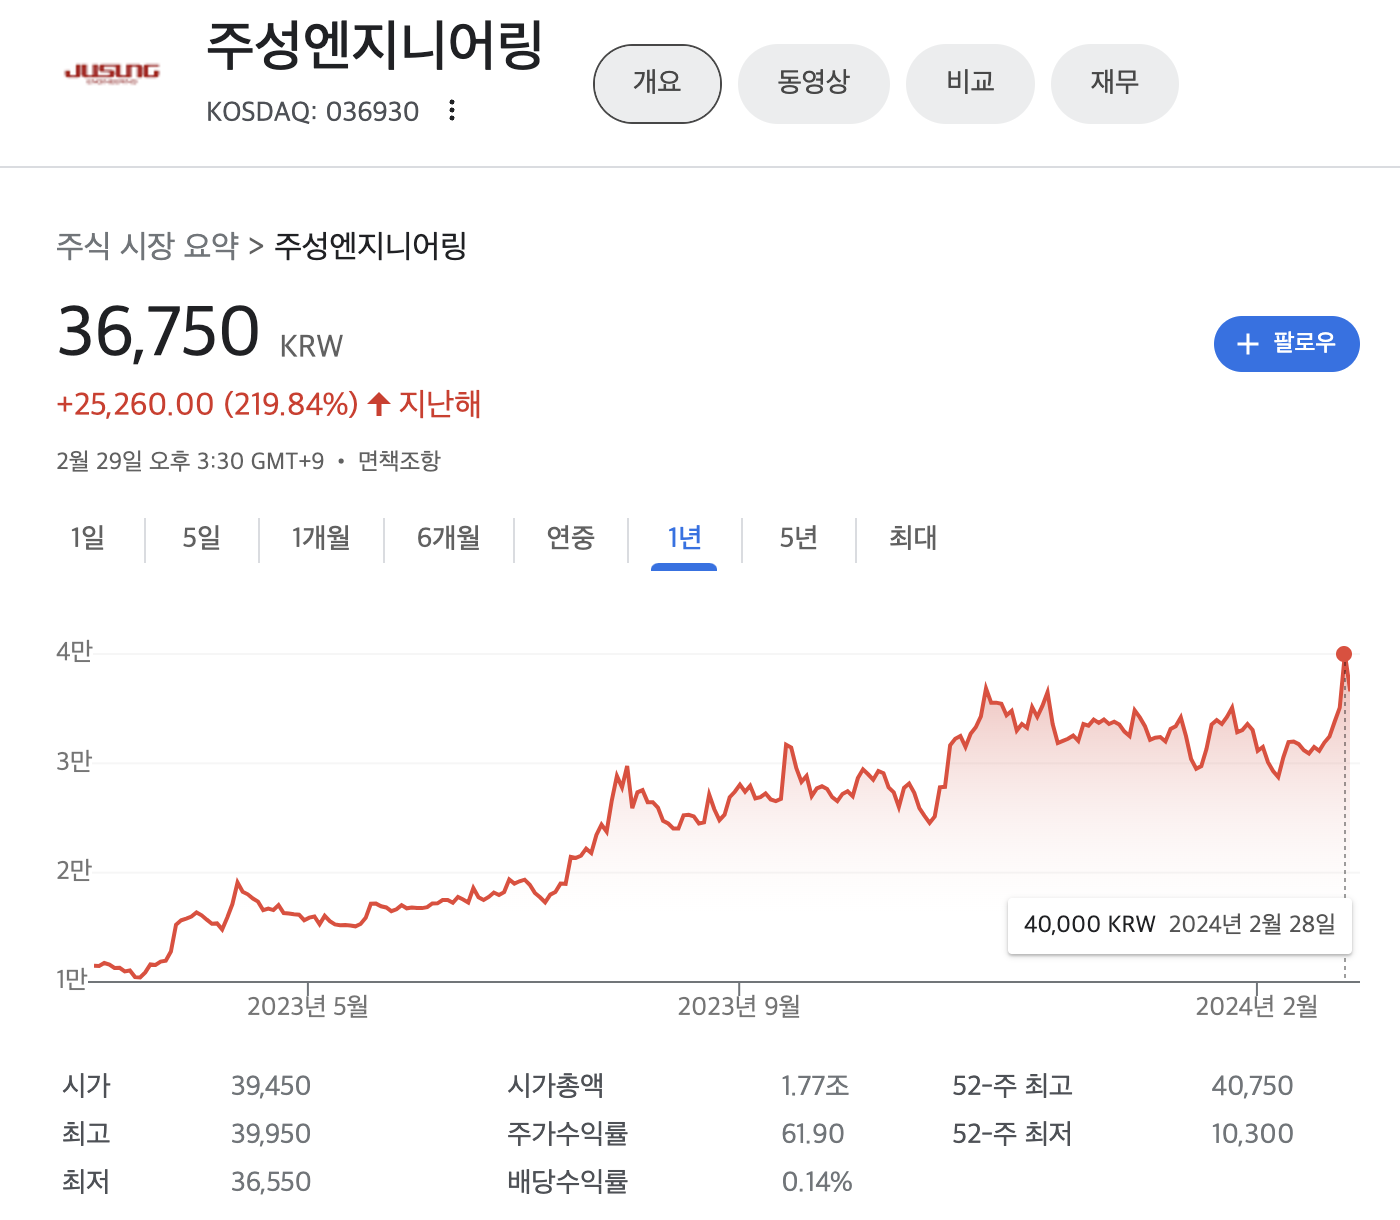Click the 4만 y-axis label
The width and height of the screenshot is (1400, 1220).
tap(74, 652)
